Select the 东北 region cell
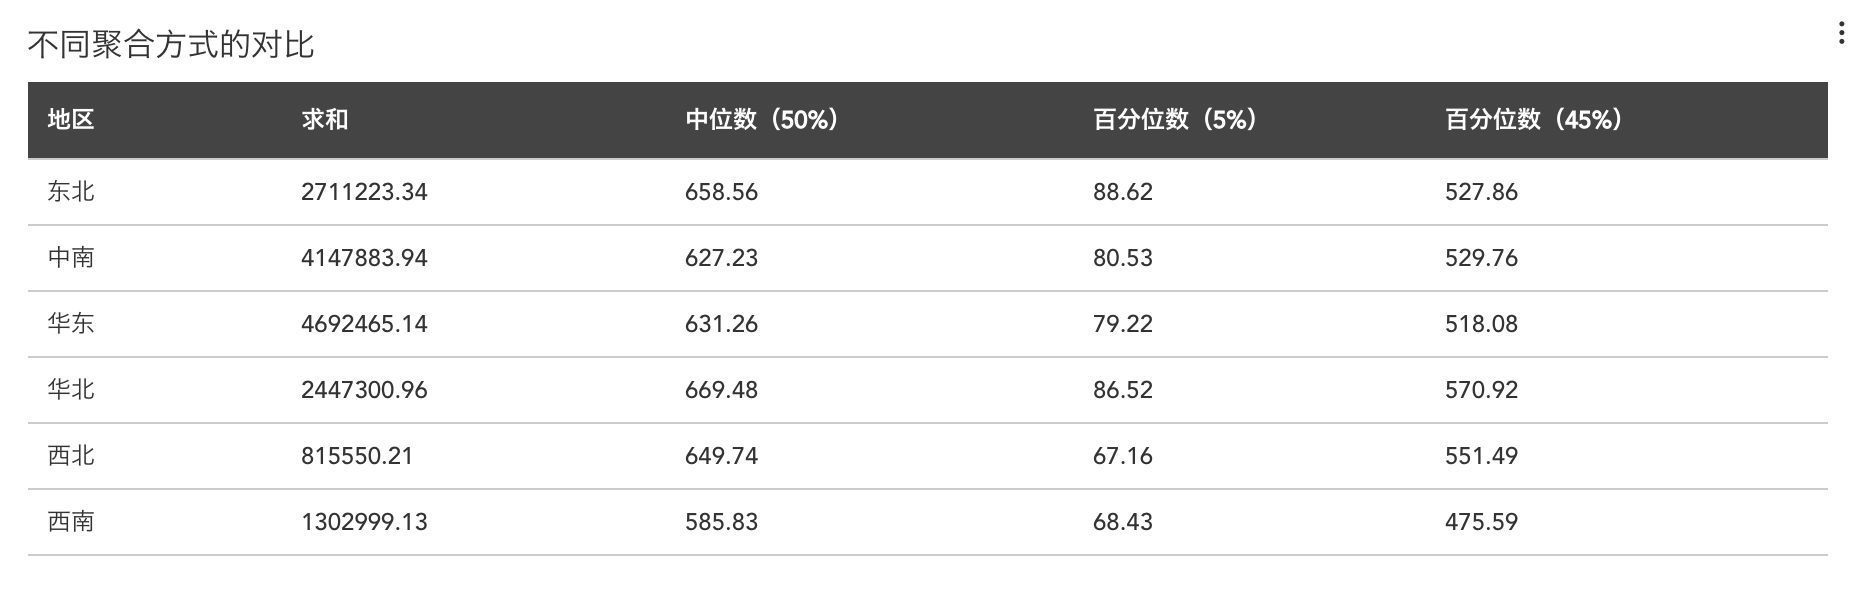 point(71,192)
